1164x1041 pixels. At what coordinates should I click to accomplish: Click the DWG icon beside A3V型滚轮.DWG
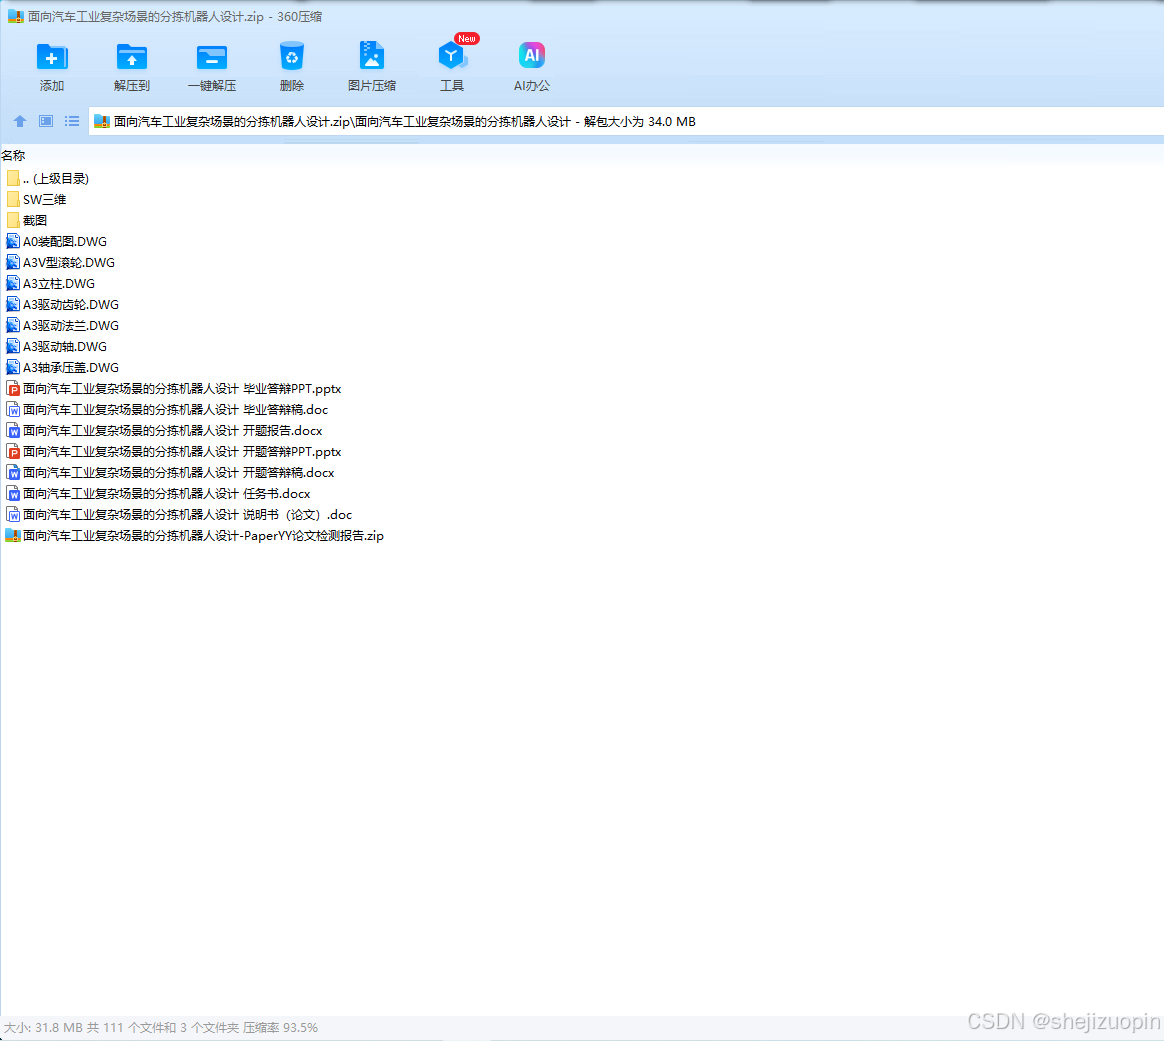tap(13, 262)
